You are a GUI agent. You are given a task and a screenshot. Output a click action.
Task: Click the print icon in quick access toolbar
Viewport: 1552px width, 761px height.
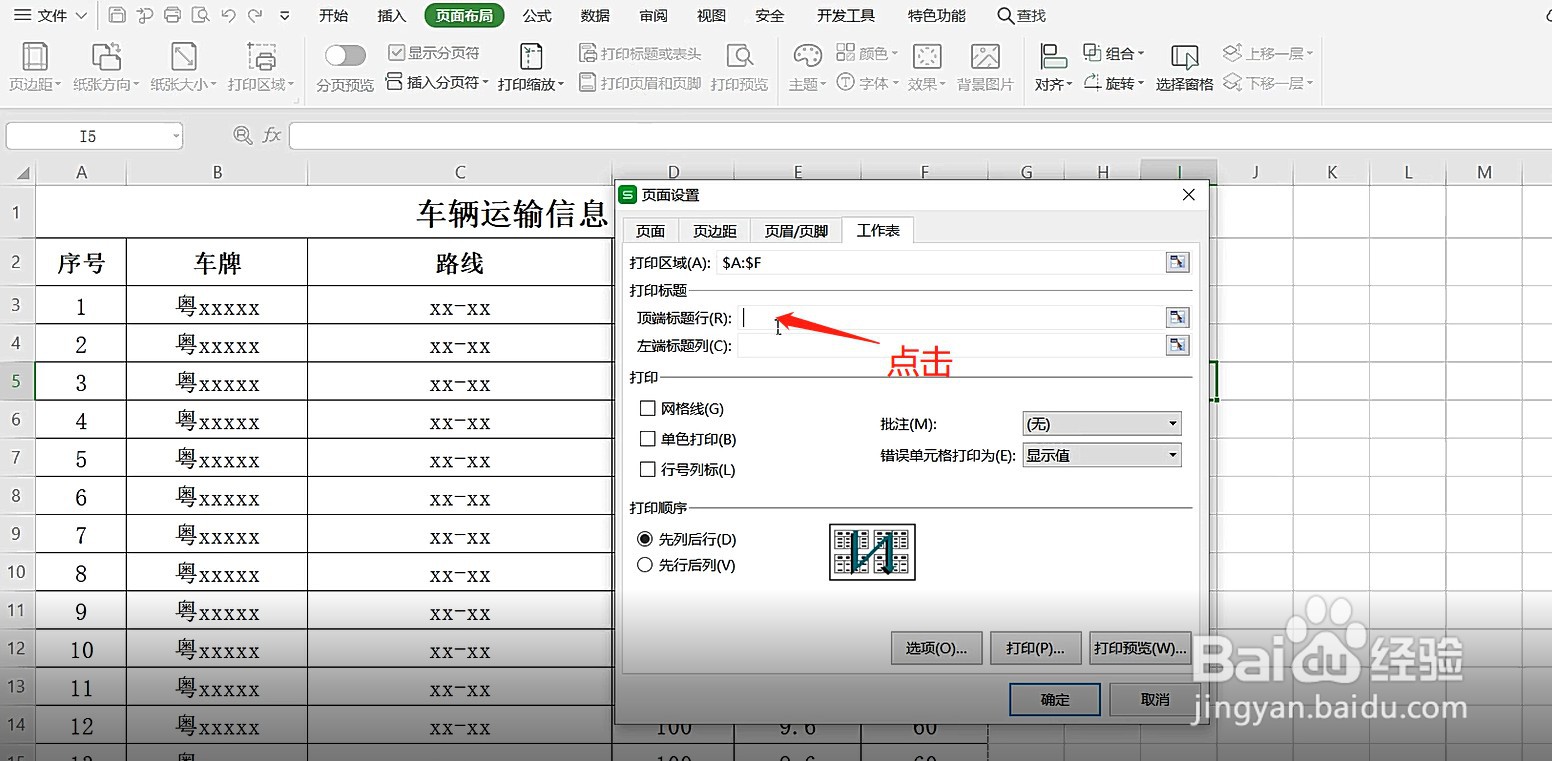point(172,15)
